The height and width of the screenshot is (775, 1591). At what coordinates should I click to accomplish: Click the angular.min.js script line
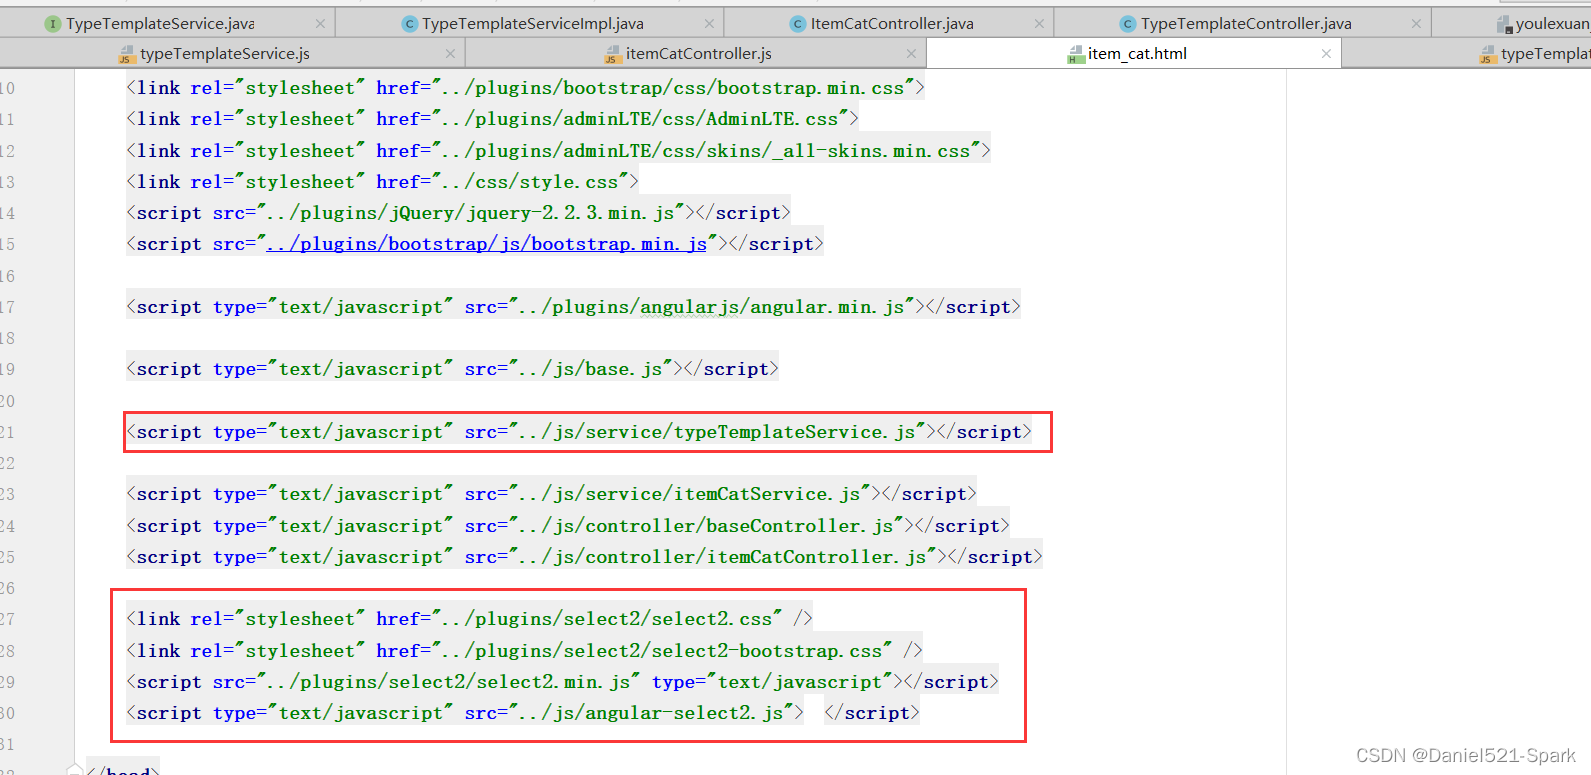coord(573,307)
